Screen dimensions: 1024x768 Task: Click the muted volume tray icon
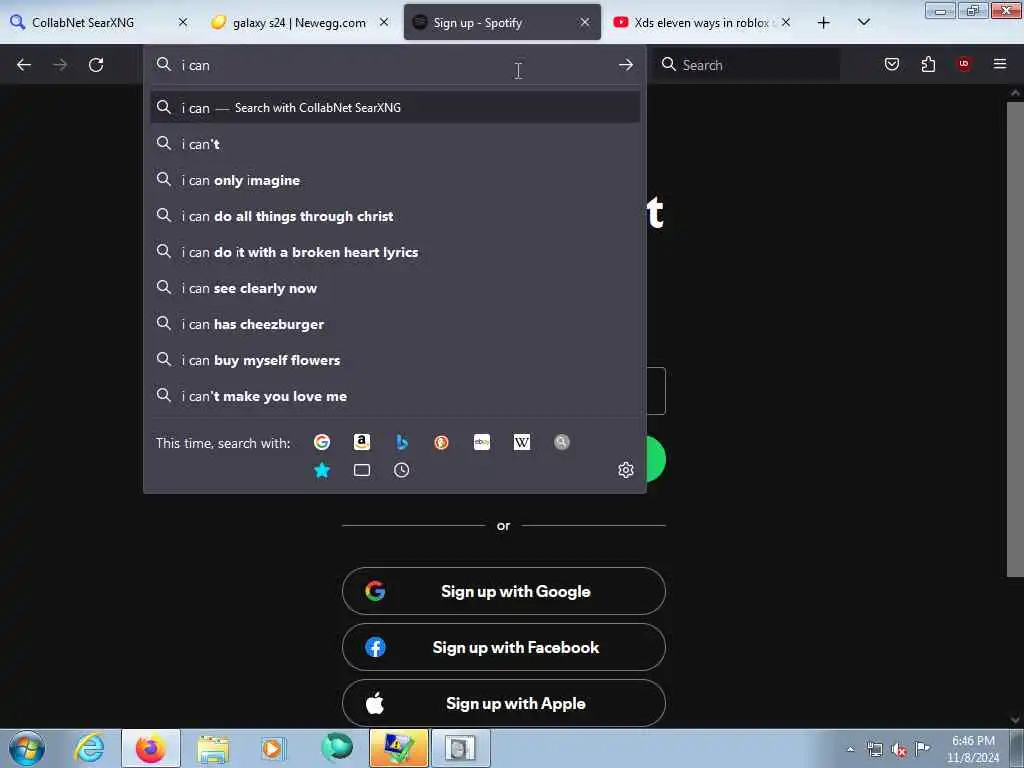pyautogui.click(x=899, y=750)
